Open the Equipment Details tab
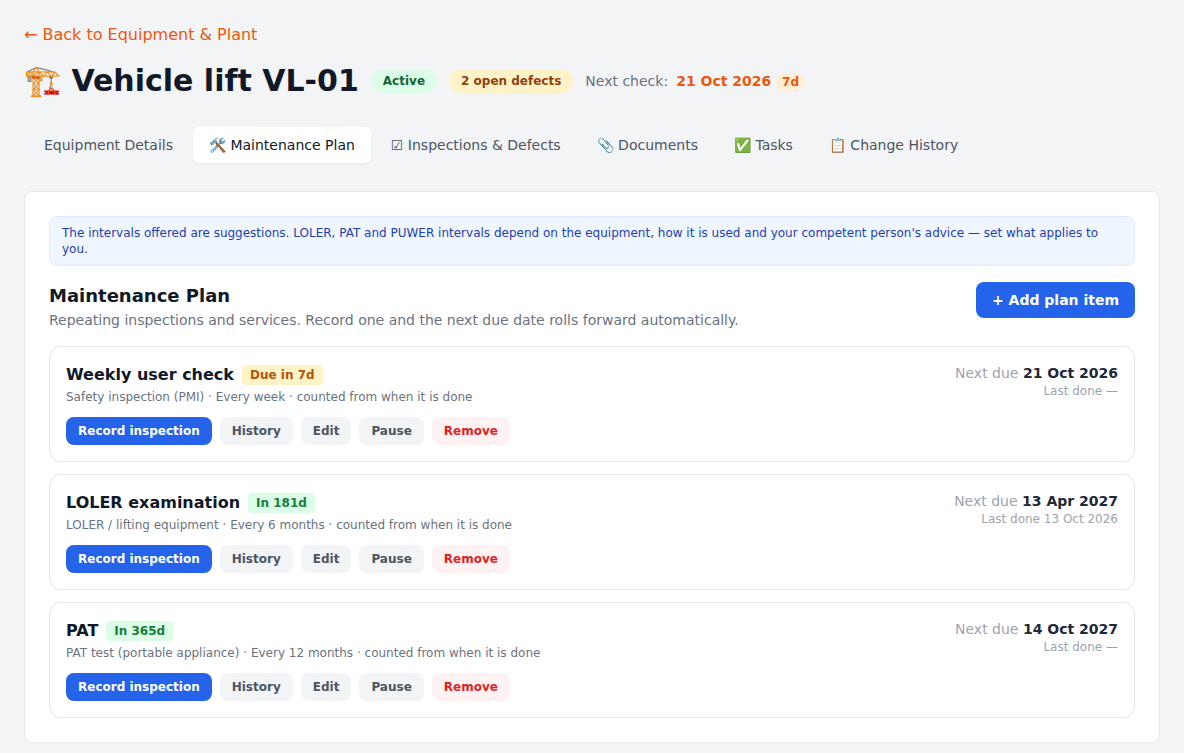Image resolution: width=1184 pixels, height=753 pixels. coord(108,145)
